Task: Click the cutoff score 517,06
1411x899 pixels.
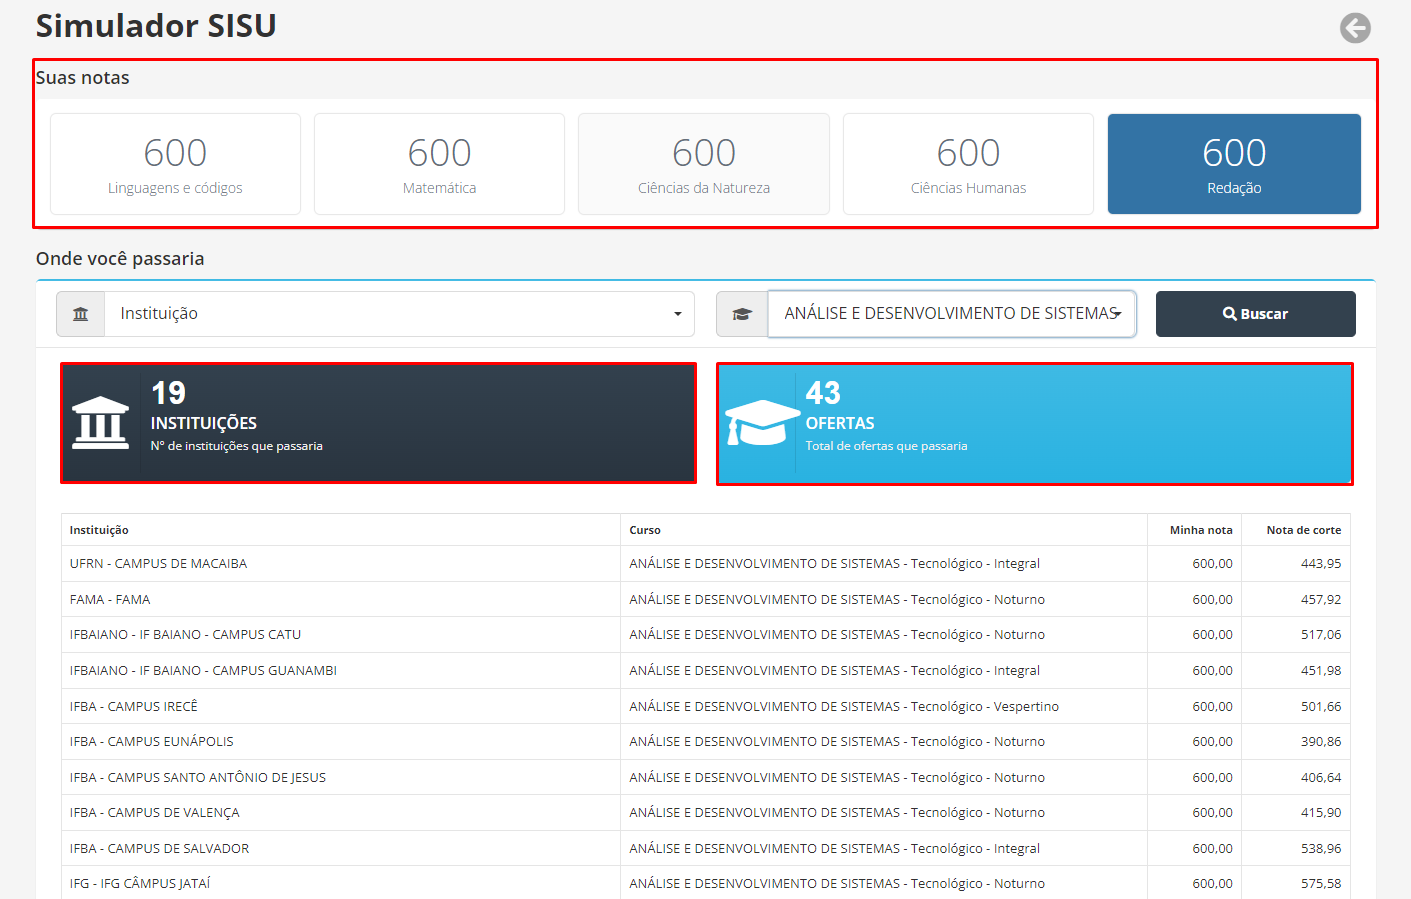Action: coord(1321,635)
